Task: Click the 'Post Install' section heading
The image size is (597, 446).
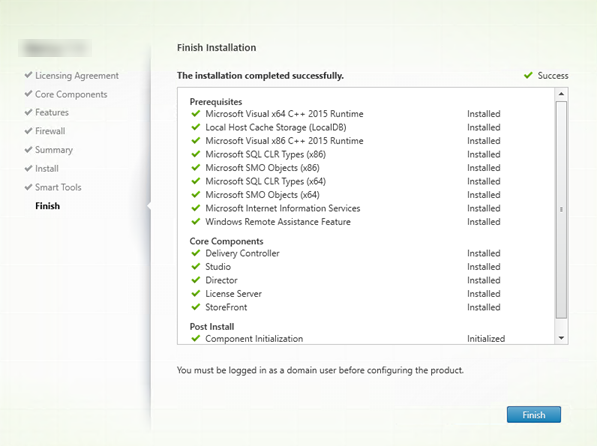Action: (212, 326)
